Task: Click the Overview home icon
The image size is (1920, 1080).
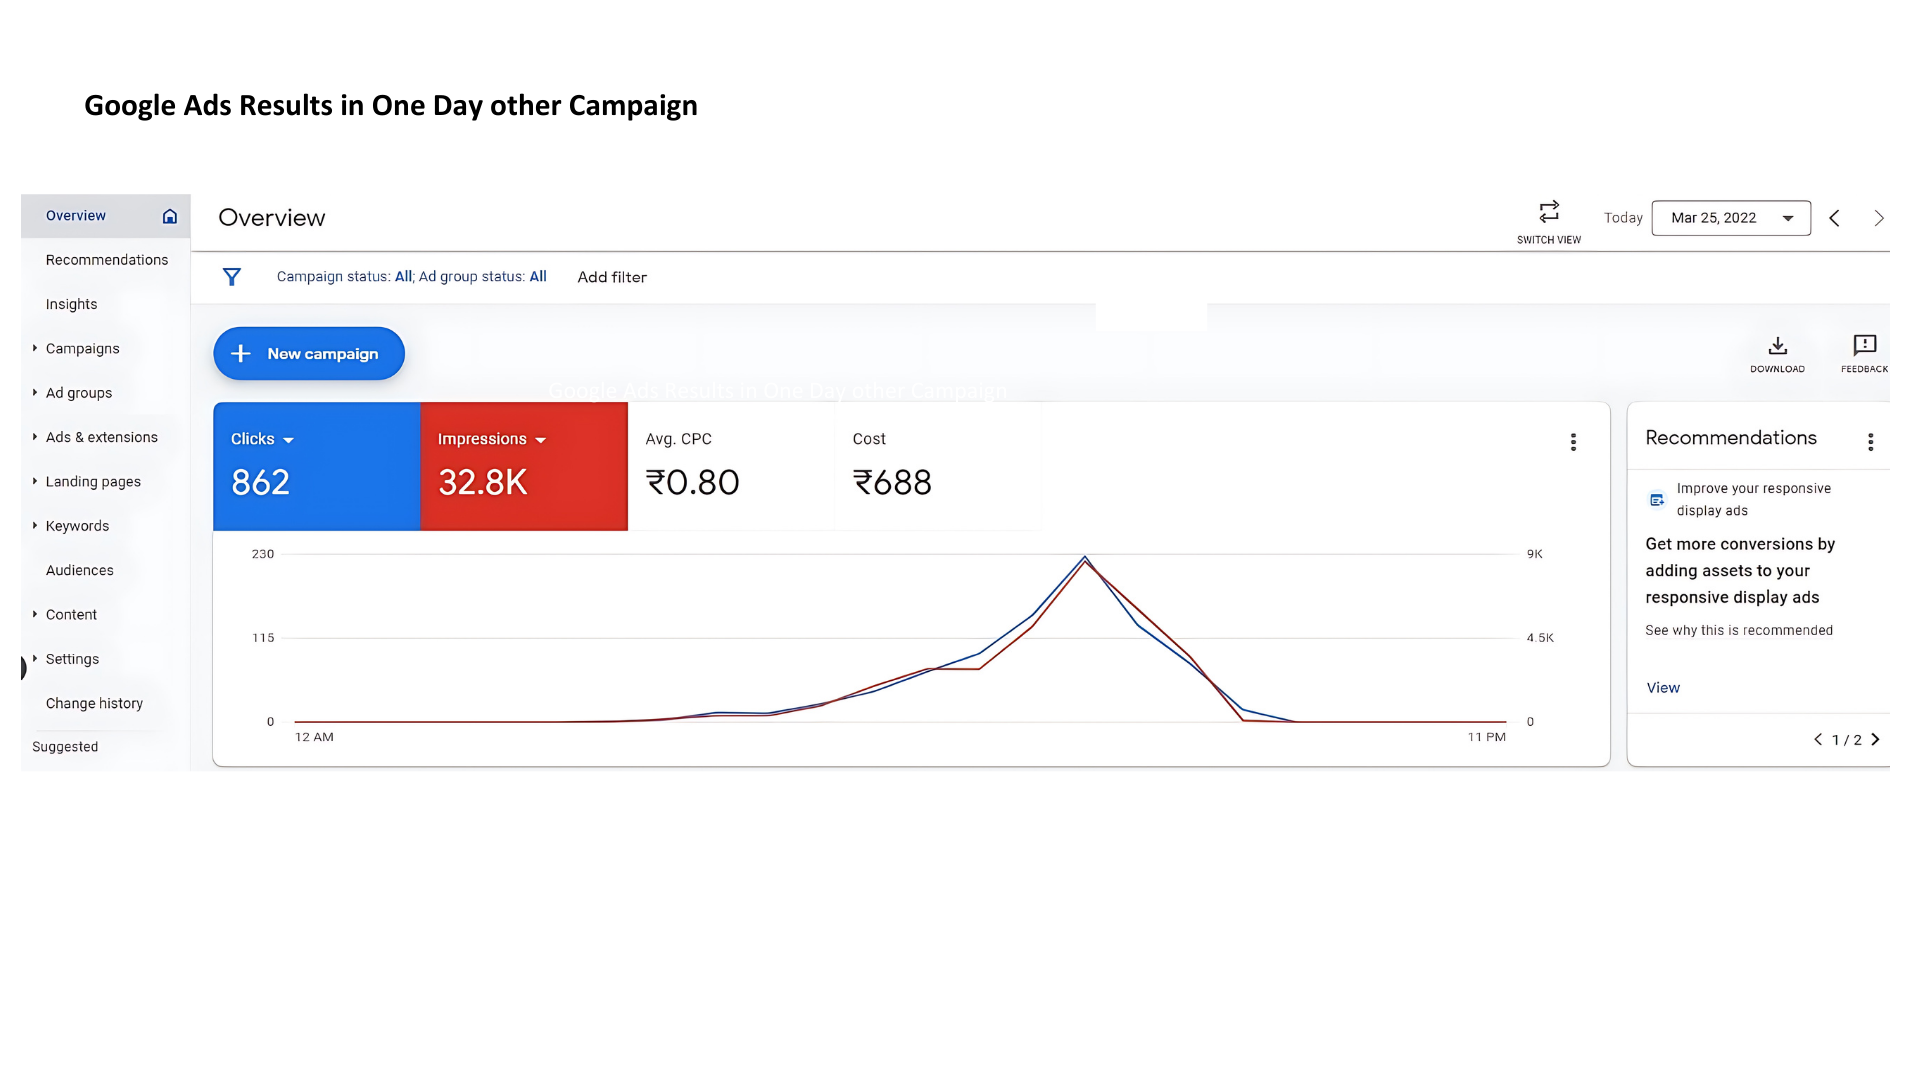Action: coord(170,216)
